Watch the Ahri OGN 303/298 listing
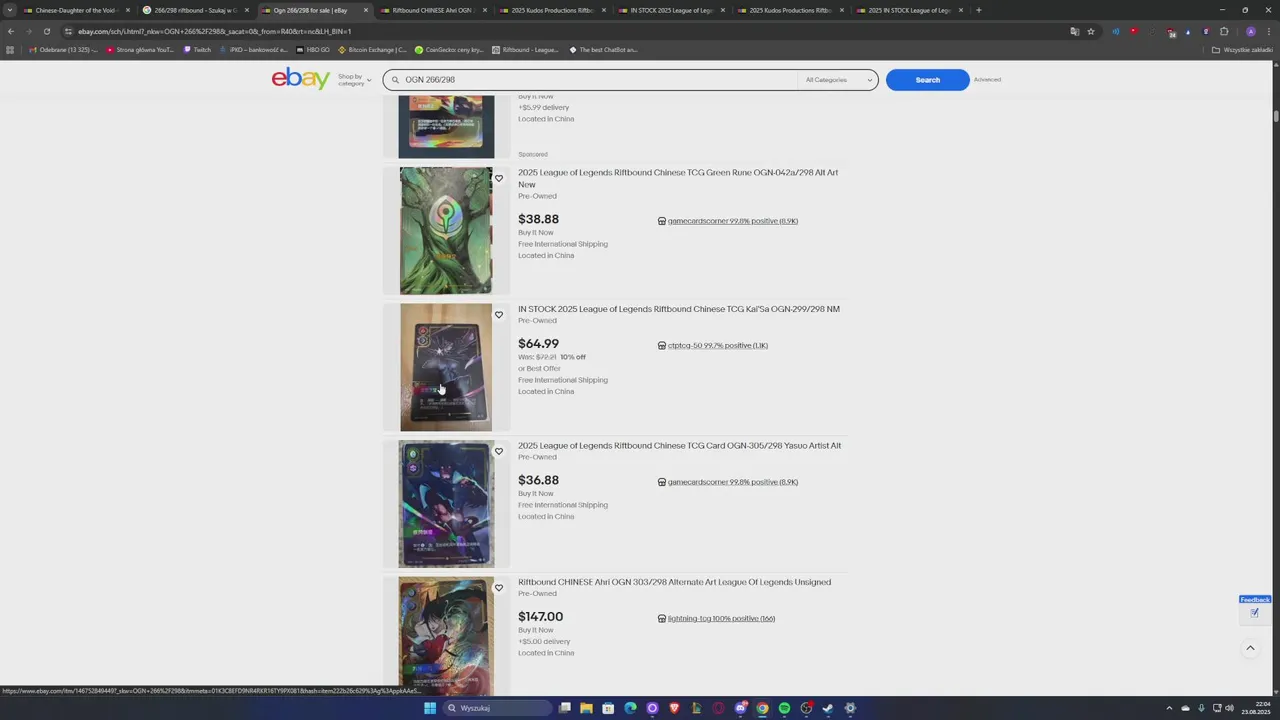1280x720 pixels. (499, 588)
